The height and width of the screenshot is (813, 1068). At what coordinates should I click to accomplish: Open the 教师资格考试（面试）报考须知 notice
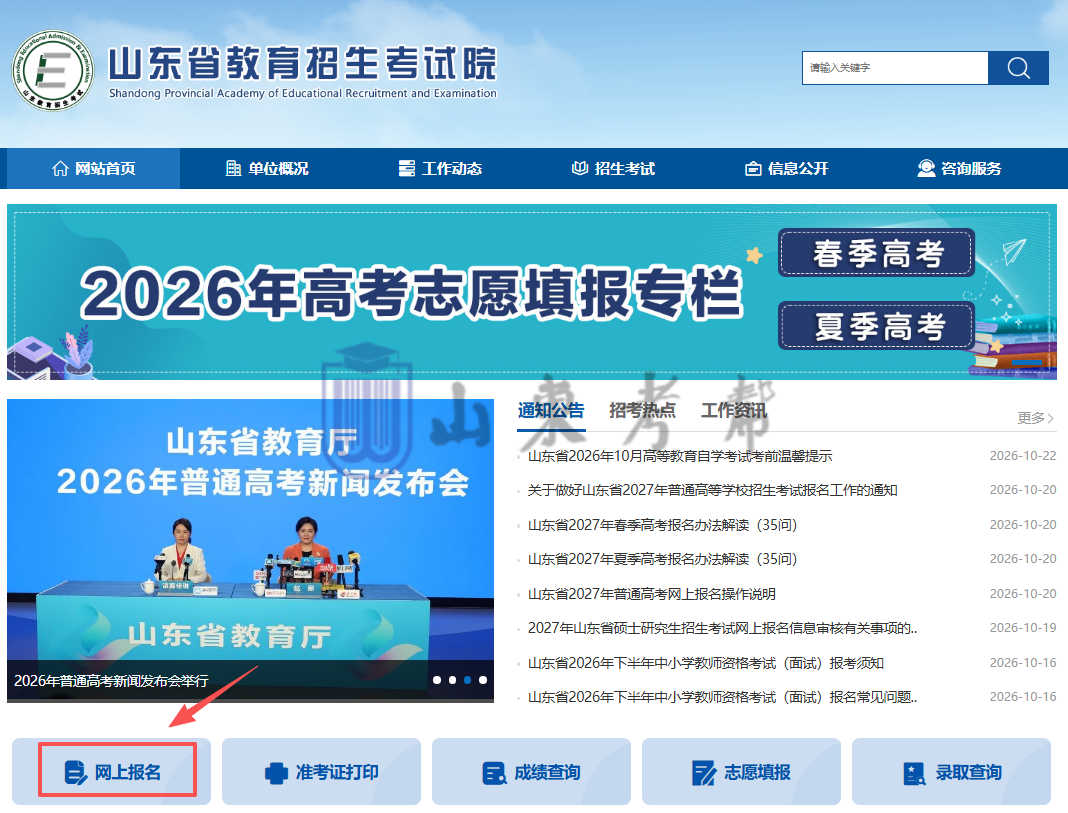(x=706, y=663)
